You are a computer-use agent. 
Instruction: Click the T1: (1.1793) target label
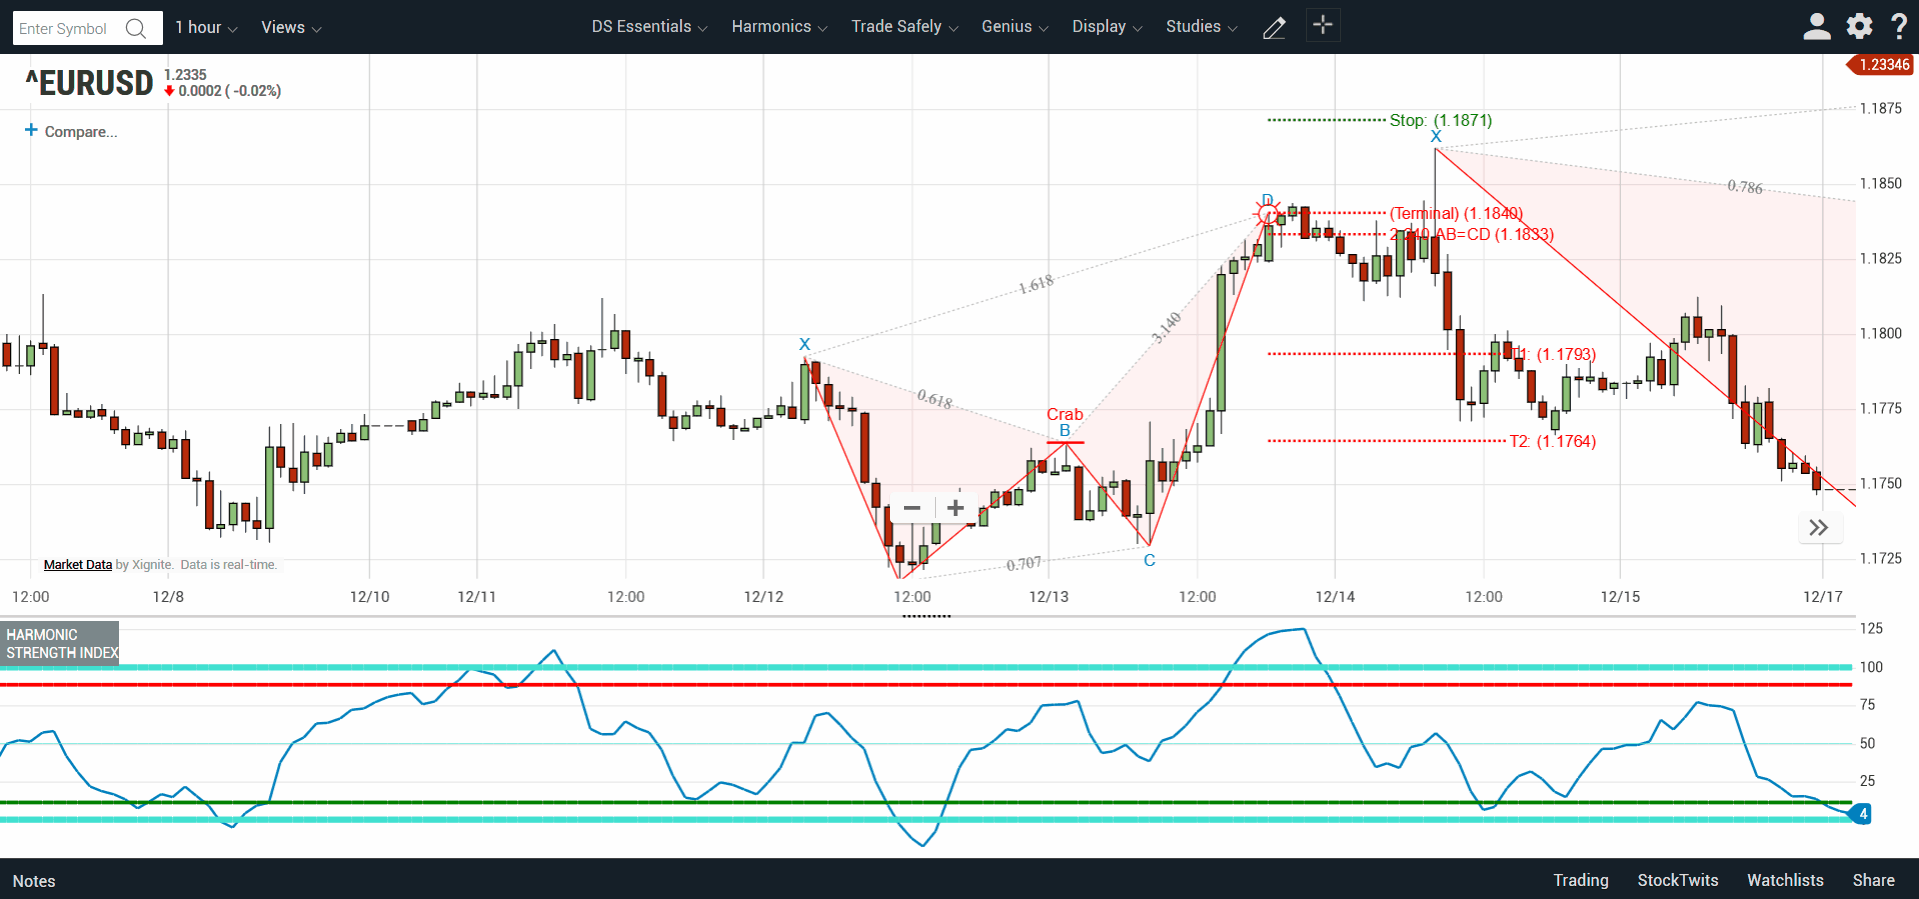(x=1554, y=354)
